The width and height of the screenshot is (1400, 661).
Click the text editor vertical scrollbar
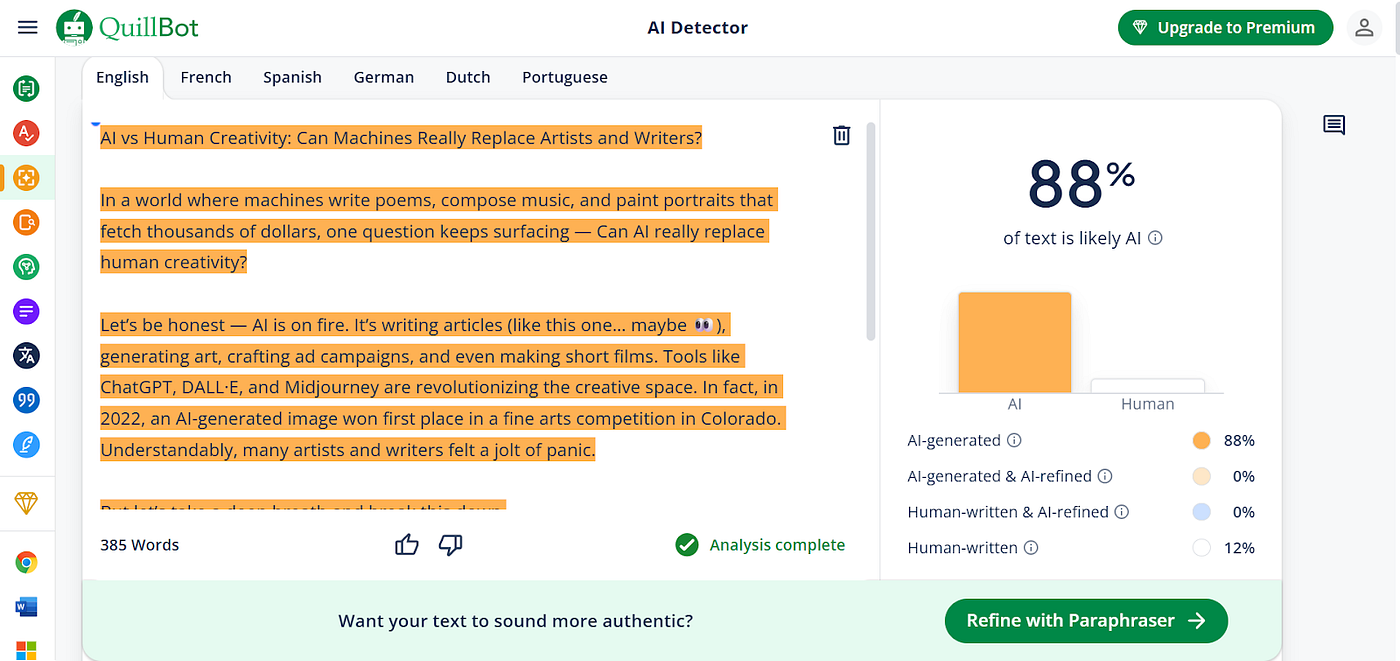871,232
